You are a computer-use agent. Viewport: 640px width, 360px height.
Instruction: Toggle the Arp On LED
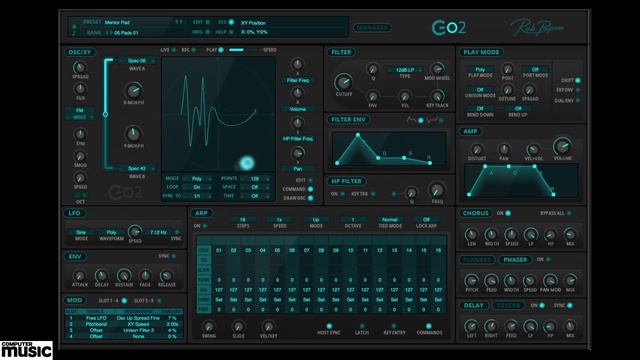(205, 226)
